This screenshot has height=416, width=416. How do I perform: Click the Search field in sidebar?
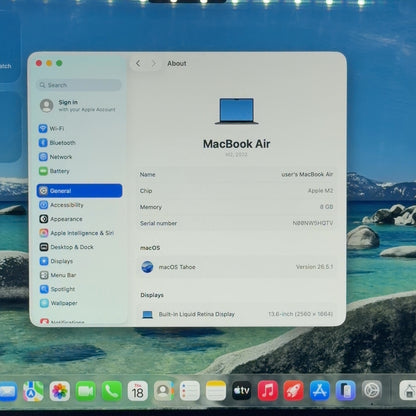[x=79, y=85]
